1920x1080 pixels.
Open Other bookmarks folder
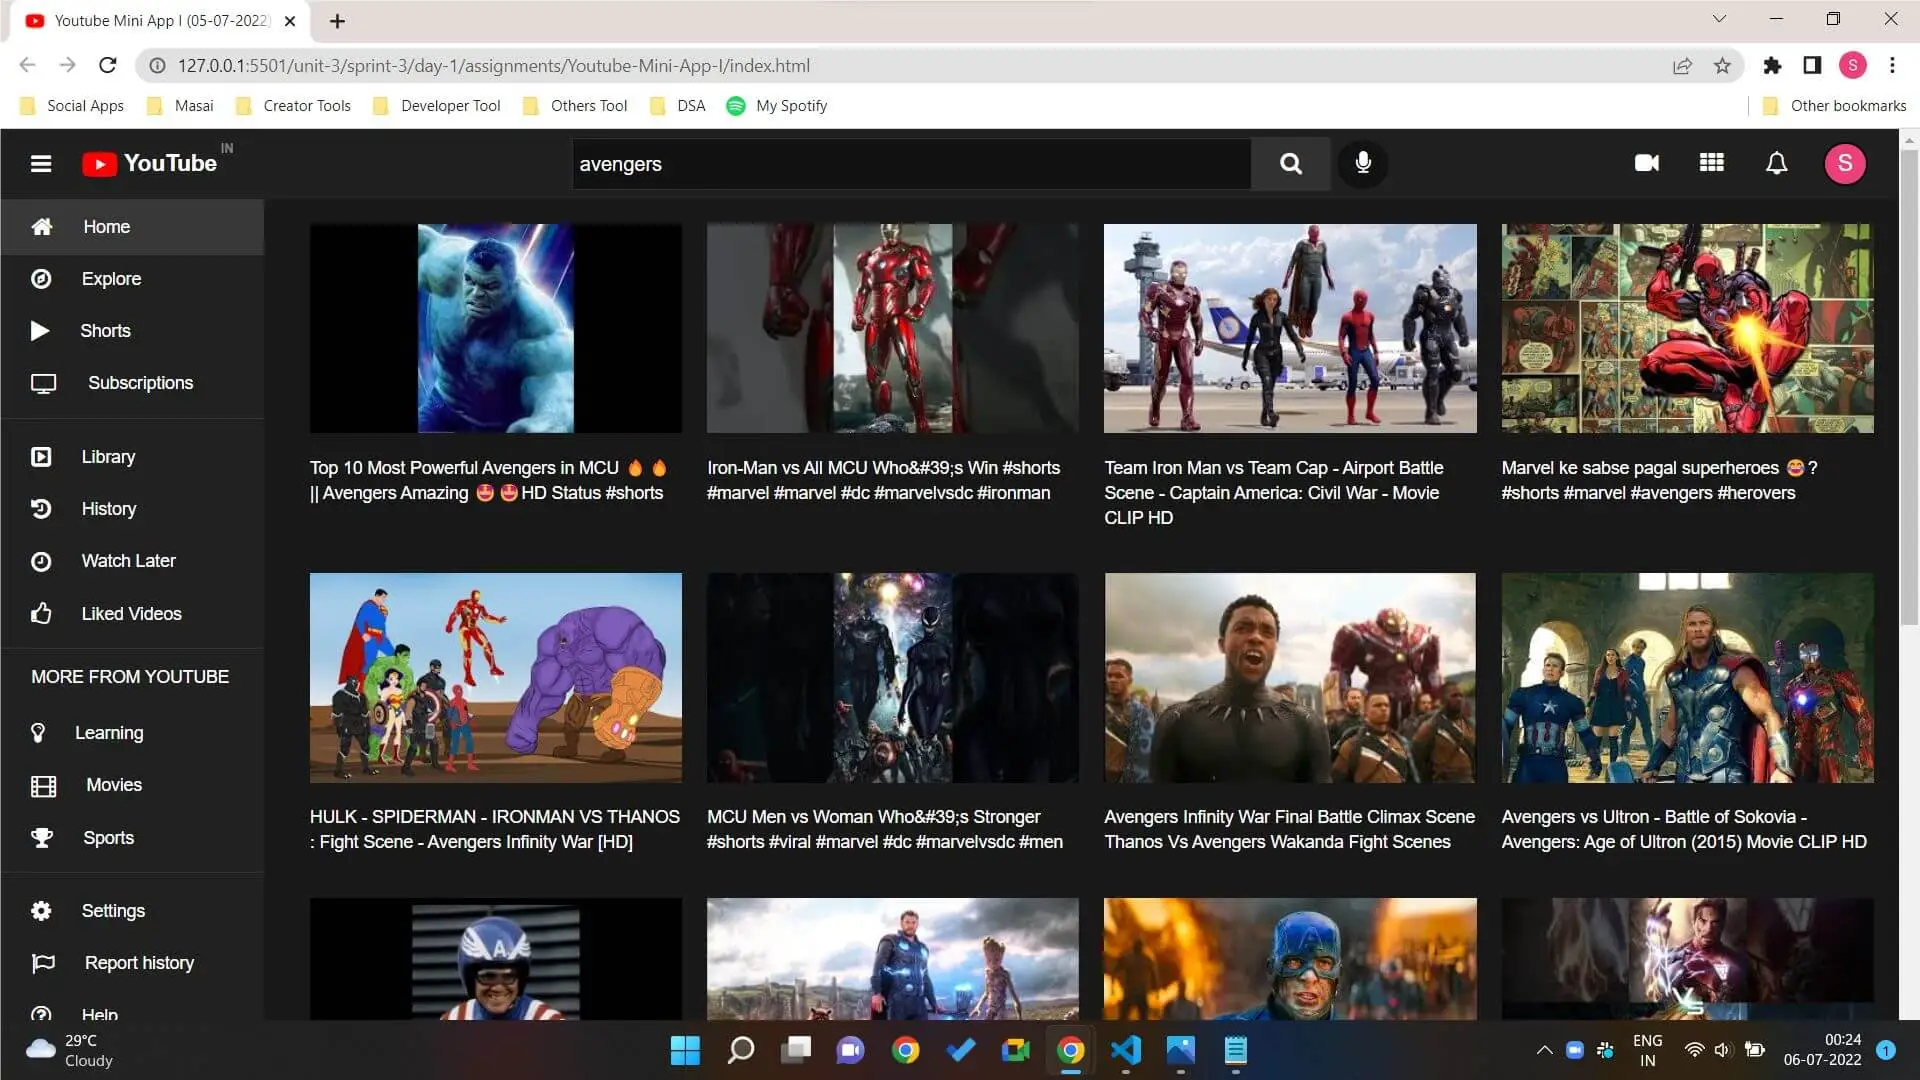pyautogui.click(x=1834, y=106)
